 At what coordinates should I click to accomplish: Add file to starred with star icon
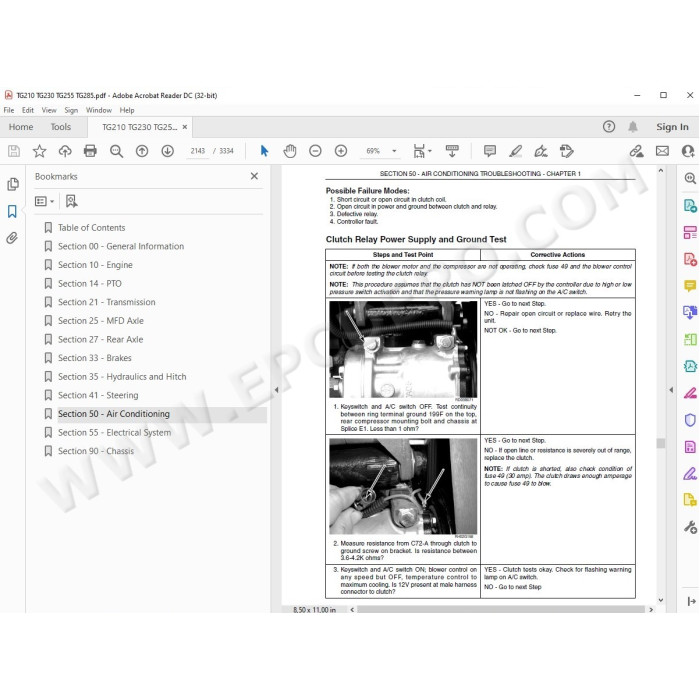pyautogui.click(x=39, y=151)
